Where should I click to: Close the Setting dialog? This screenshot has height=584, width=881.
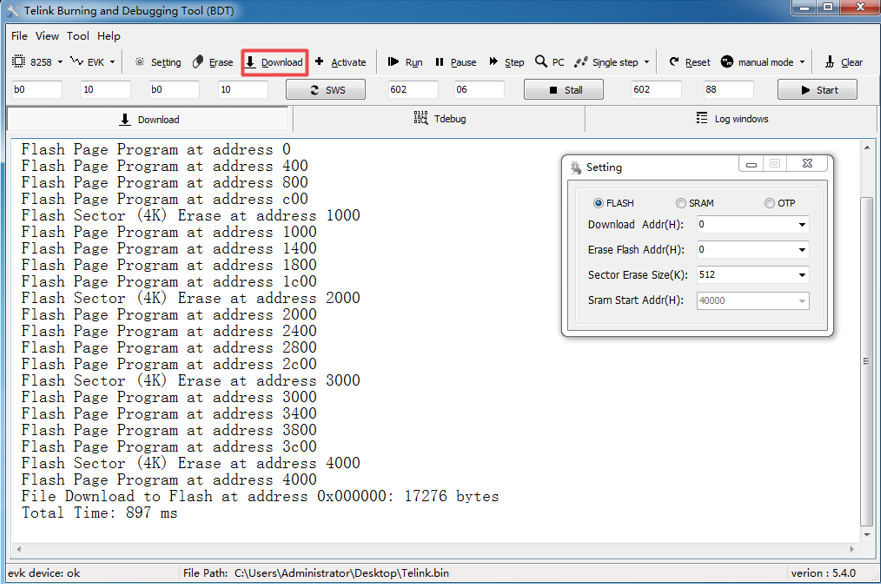tap(807, 164)
